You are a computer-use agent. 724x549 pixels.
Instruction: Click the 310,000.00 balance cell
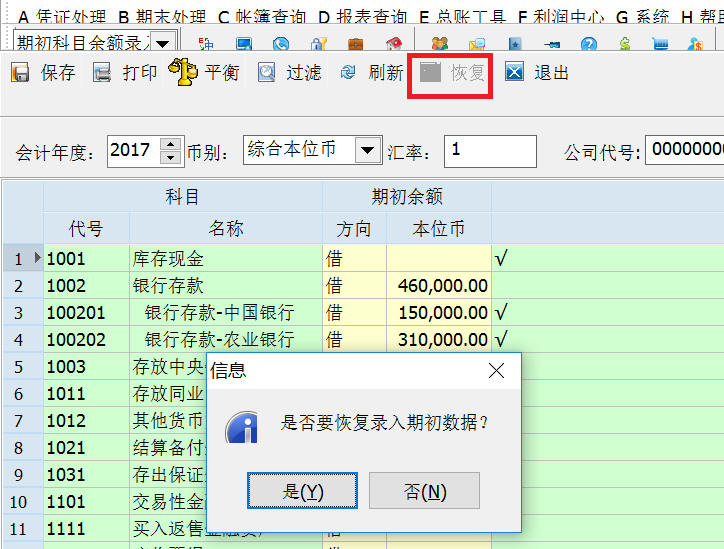point(439,339)
